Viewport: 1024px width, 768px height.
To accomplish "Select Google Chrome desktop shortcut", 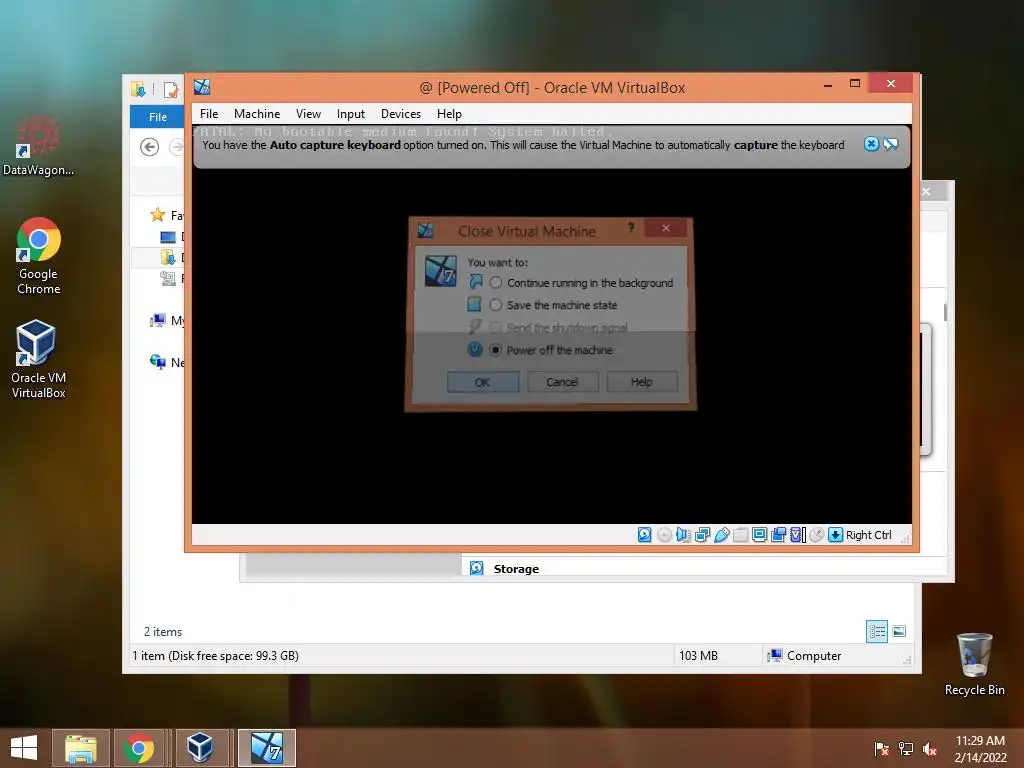I will 38,256.
